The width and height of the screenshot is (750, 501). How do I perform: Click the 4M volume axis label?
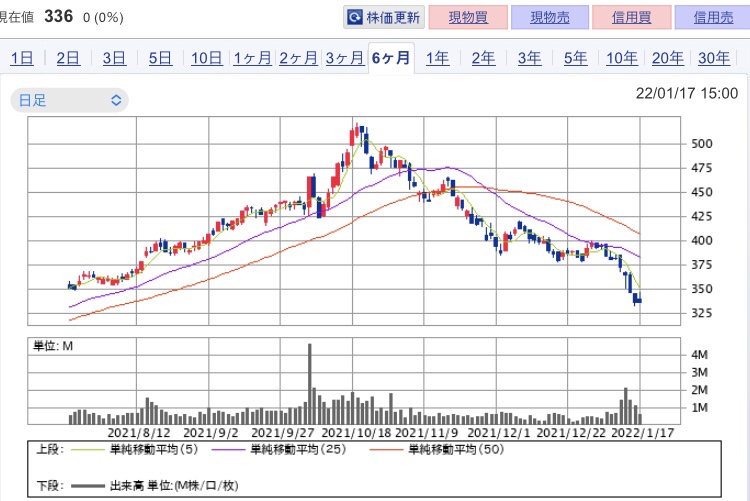click(x=699, y=355)
